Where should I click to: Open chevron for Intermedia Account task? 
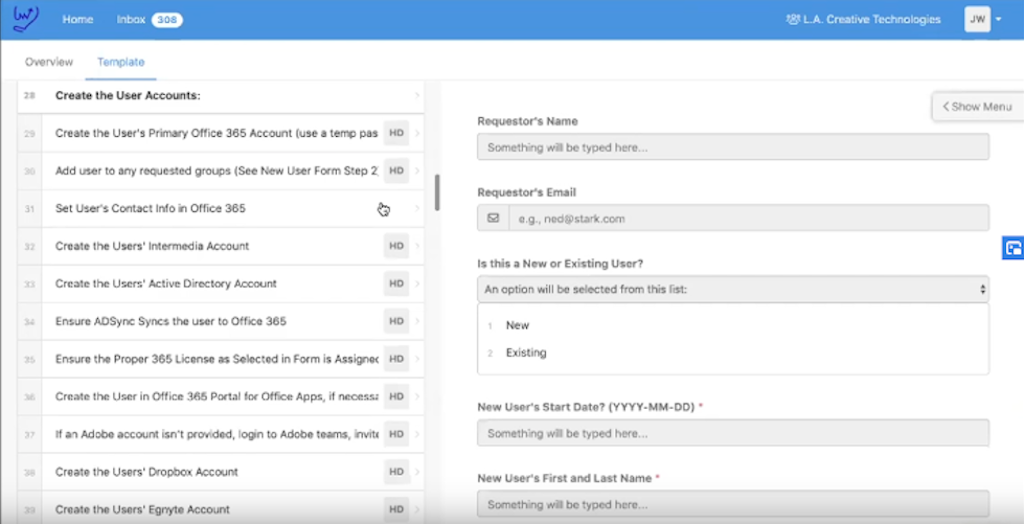click(417, 246)
